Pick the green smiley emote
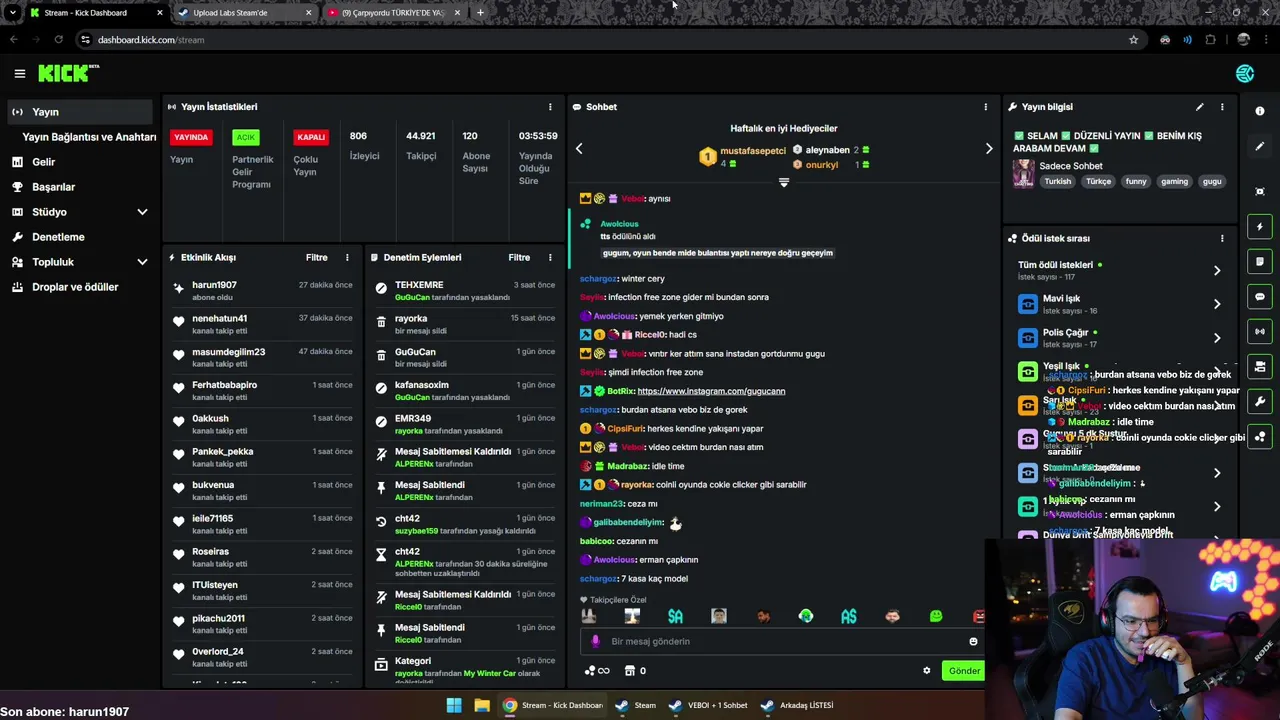Image resolution: width=1280 pixels, height=720 pixels. [x=936, y=617]
